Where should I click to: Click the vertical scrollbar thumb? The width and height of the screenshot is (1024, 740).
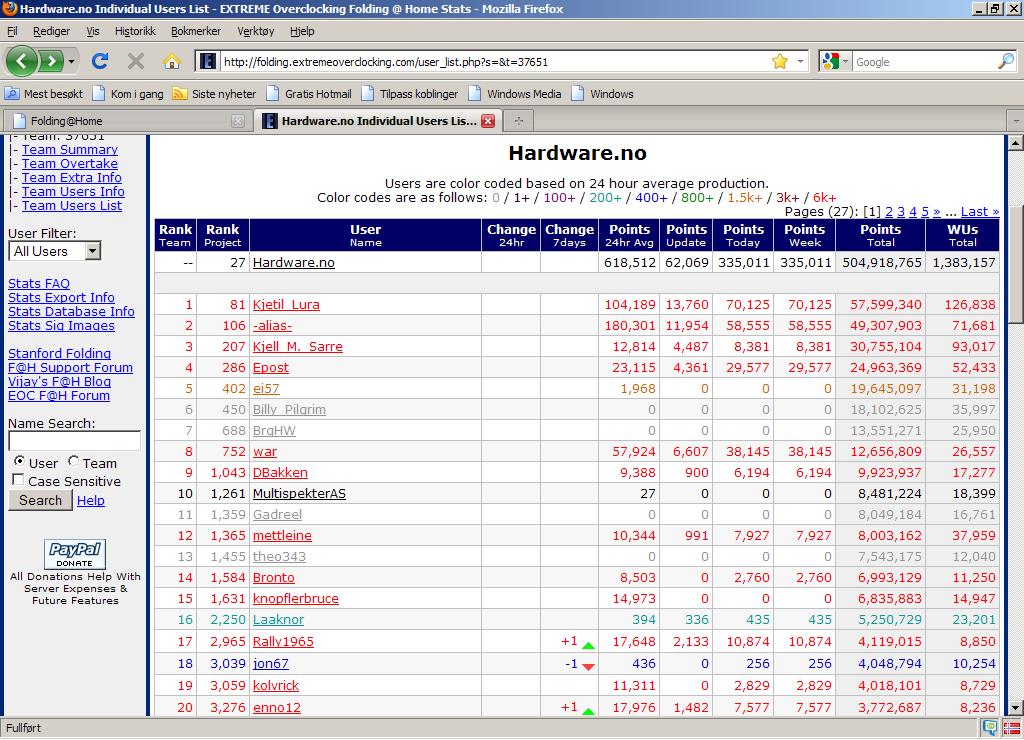click(1016, 264)
